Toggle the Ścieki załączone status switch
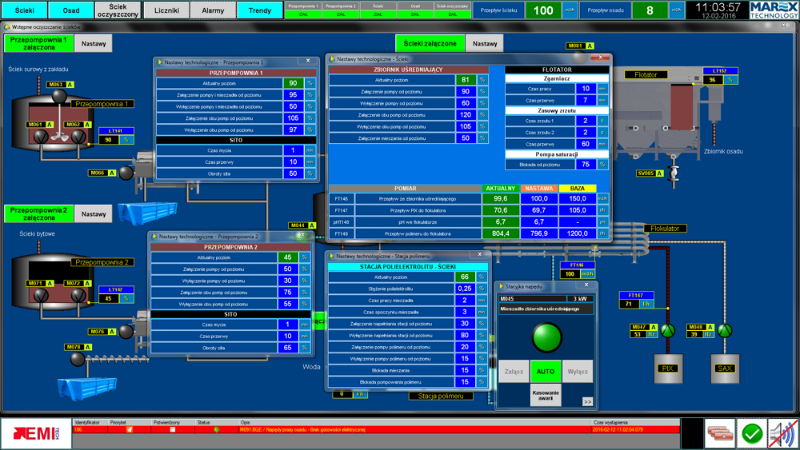Viewport: 800px width, 450px height. pos(431,44)
